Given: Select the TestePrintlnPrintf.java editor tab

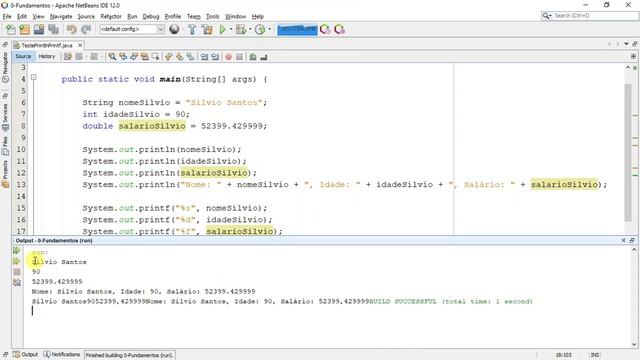Looking at the screenshot, I should tap(47, 45).
